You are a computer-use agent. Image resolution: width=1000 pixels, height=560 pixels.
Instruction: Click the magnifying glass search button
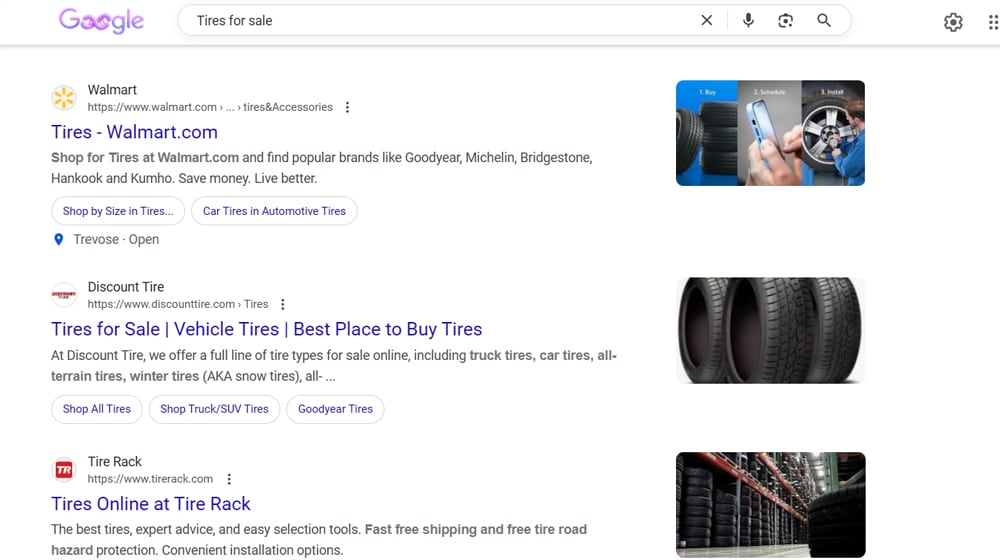824,20
